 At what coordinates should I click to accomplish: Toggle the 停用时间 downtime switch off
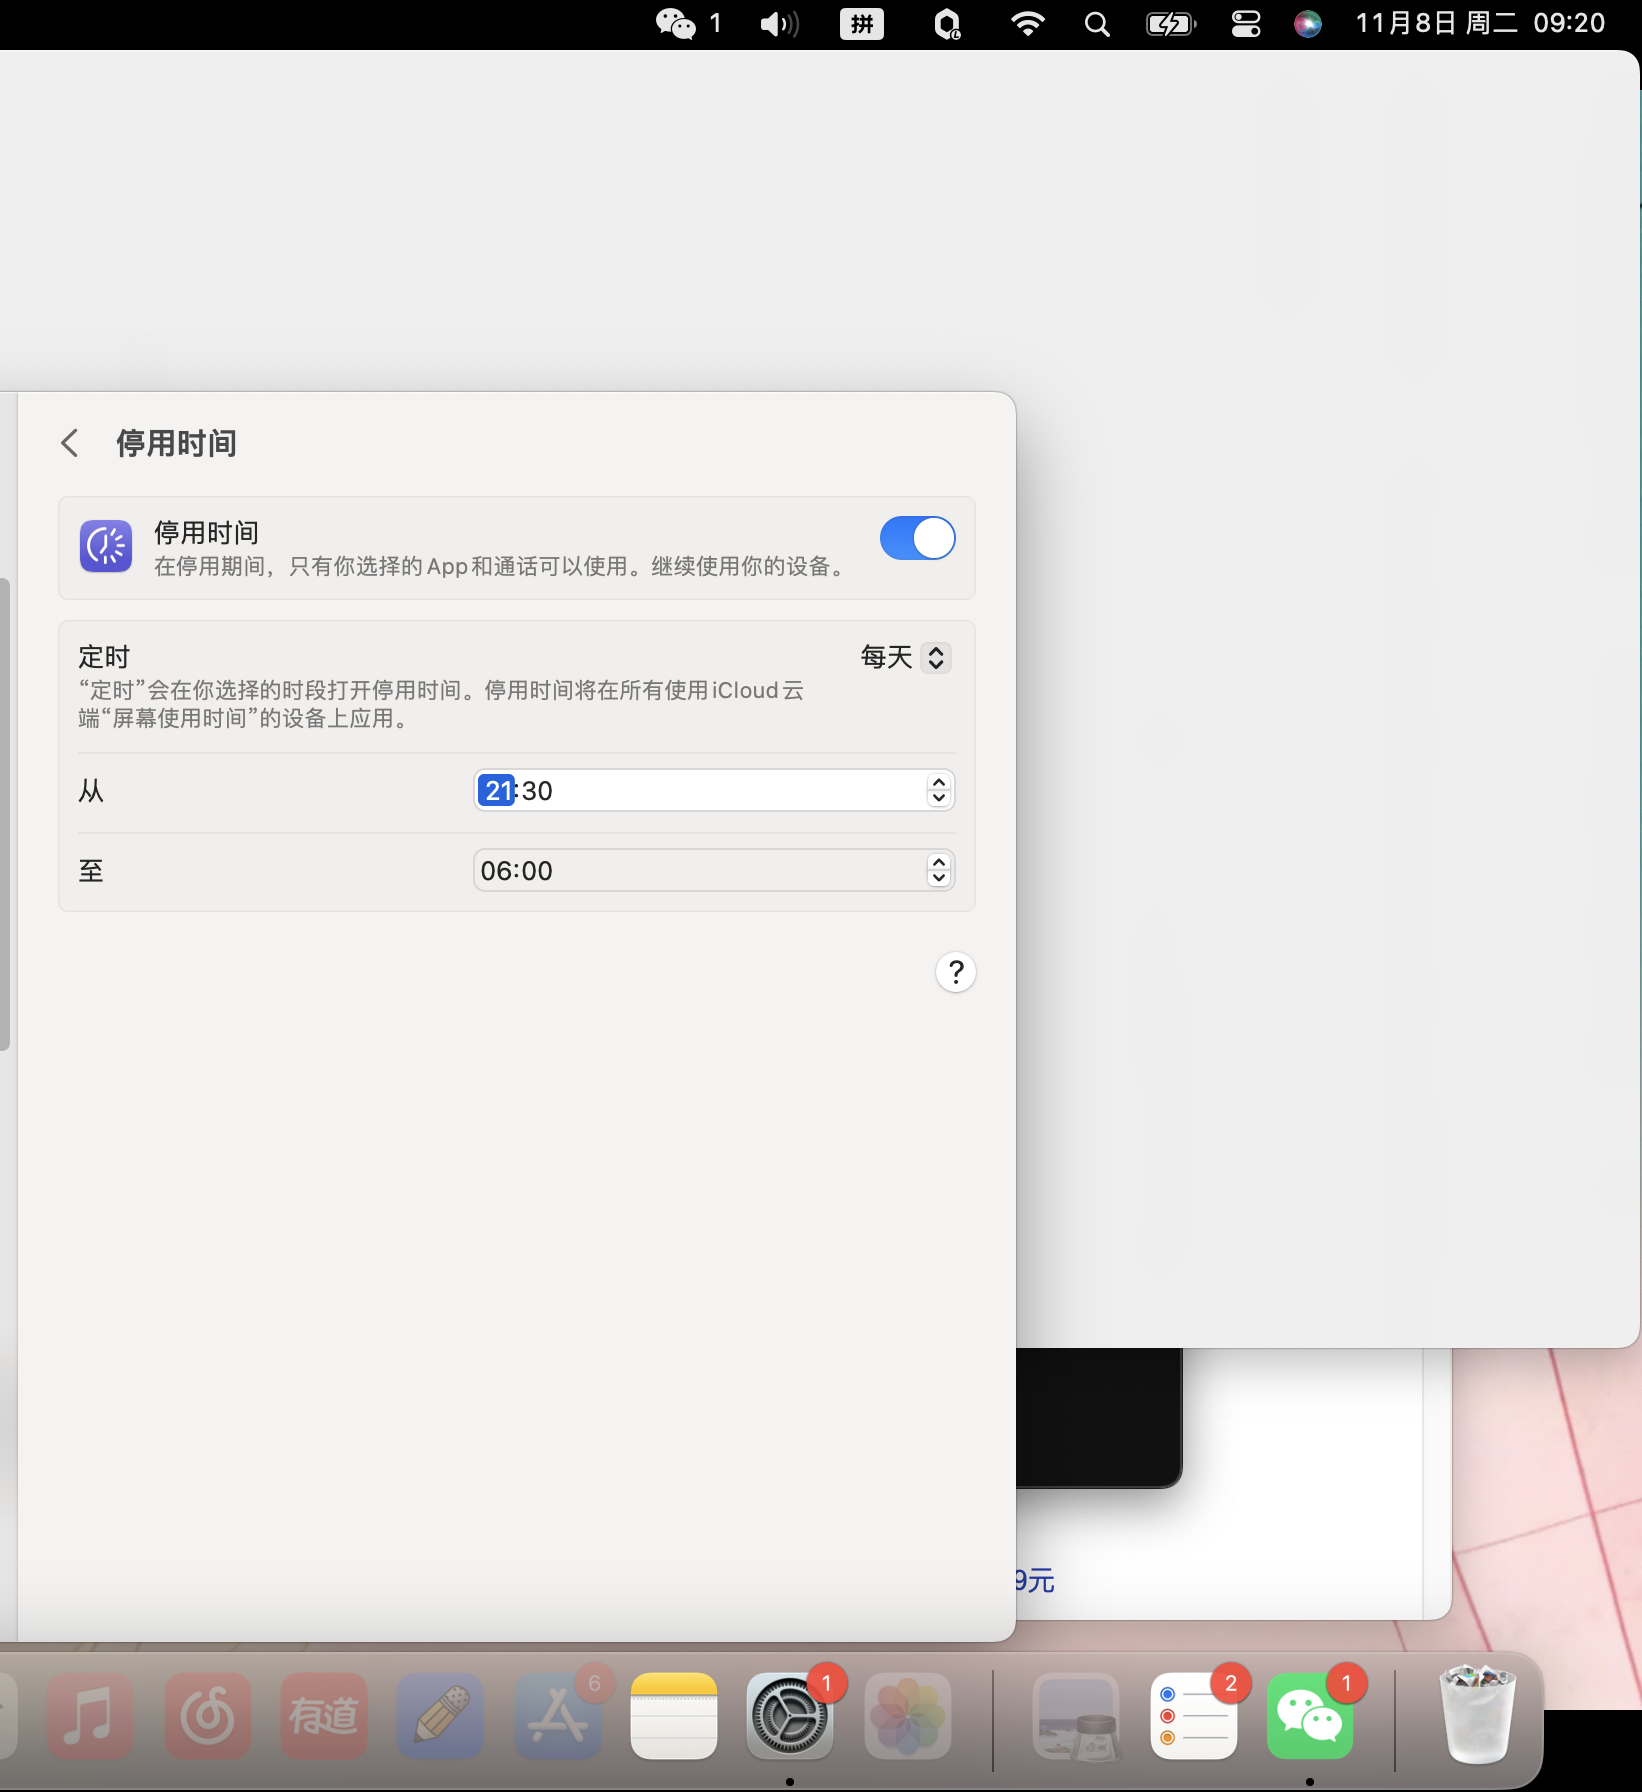coord(917,538)
